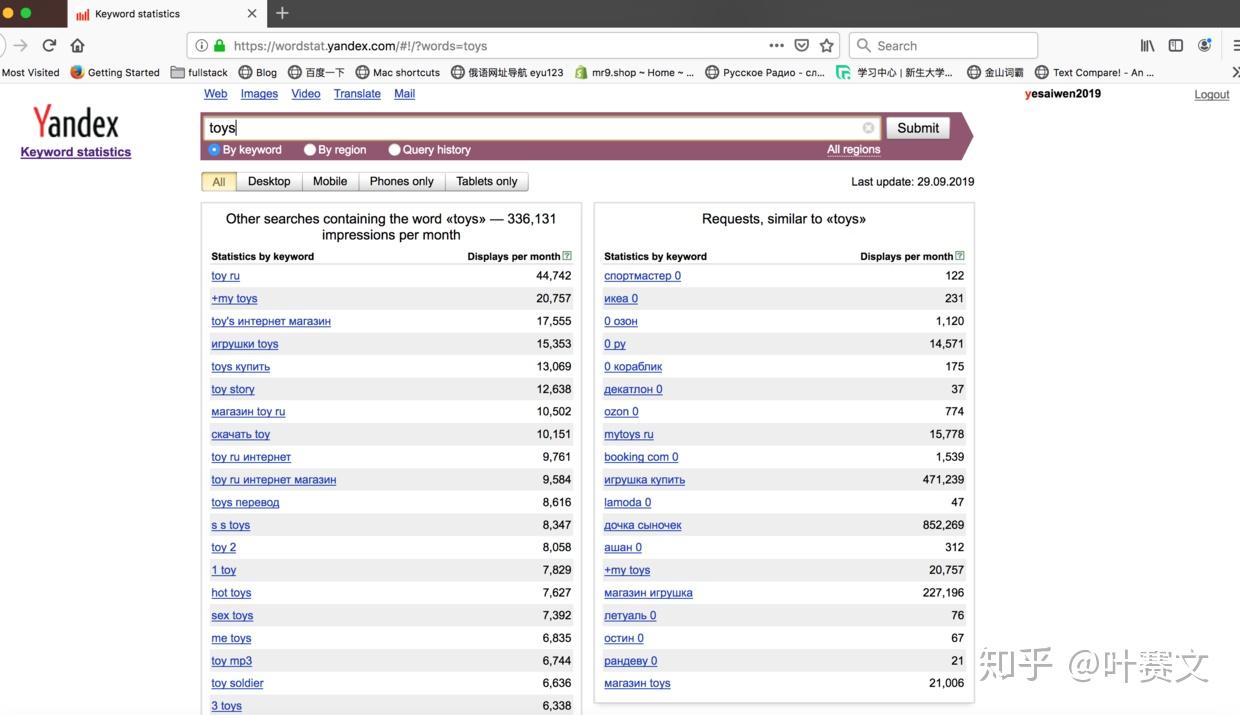Open the Firefox account icon
Viewport: 1240px width, 715px height.
pyautogui.click(x=1205, y=45)
